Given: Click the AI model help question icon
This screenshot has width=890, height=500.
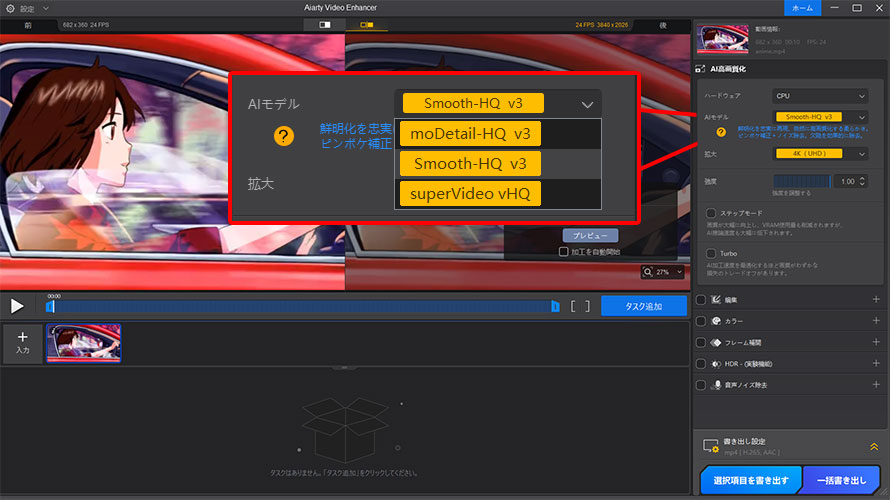Looking at the screenshot, I should point(721,132).
